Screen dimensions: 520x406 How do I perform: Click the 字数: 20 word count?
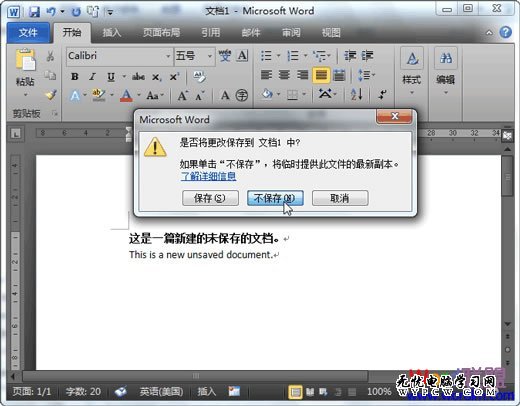(83, 391)
